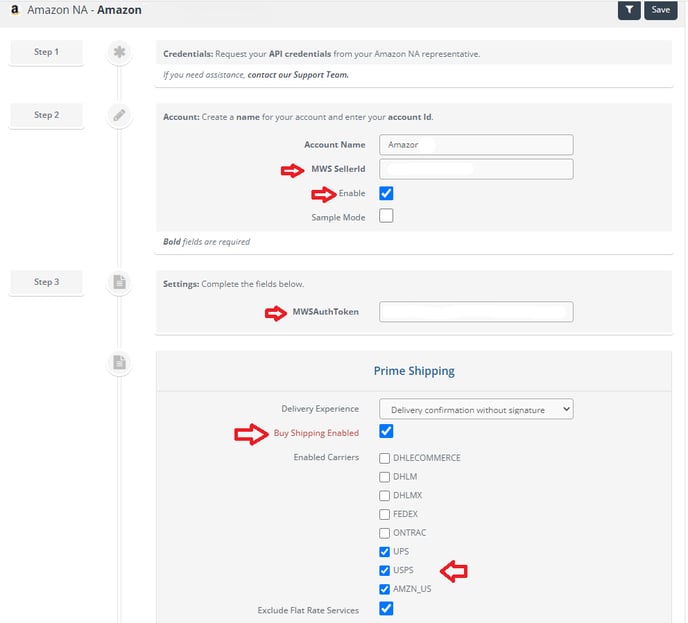Viewport: 688px width, 623px height.
Task: Tick the Sample Mode checkbox
Action: coord(386,216)
